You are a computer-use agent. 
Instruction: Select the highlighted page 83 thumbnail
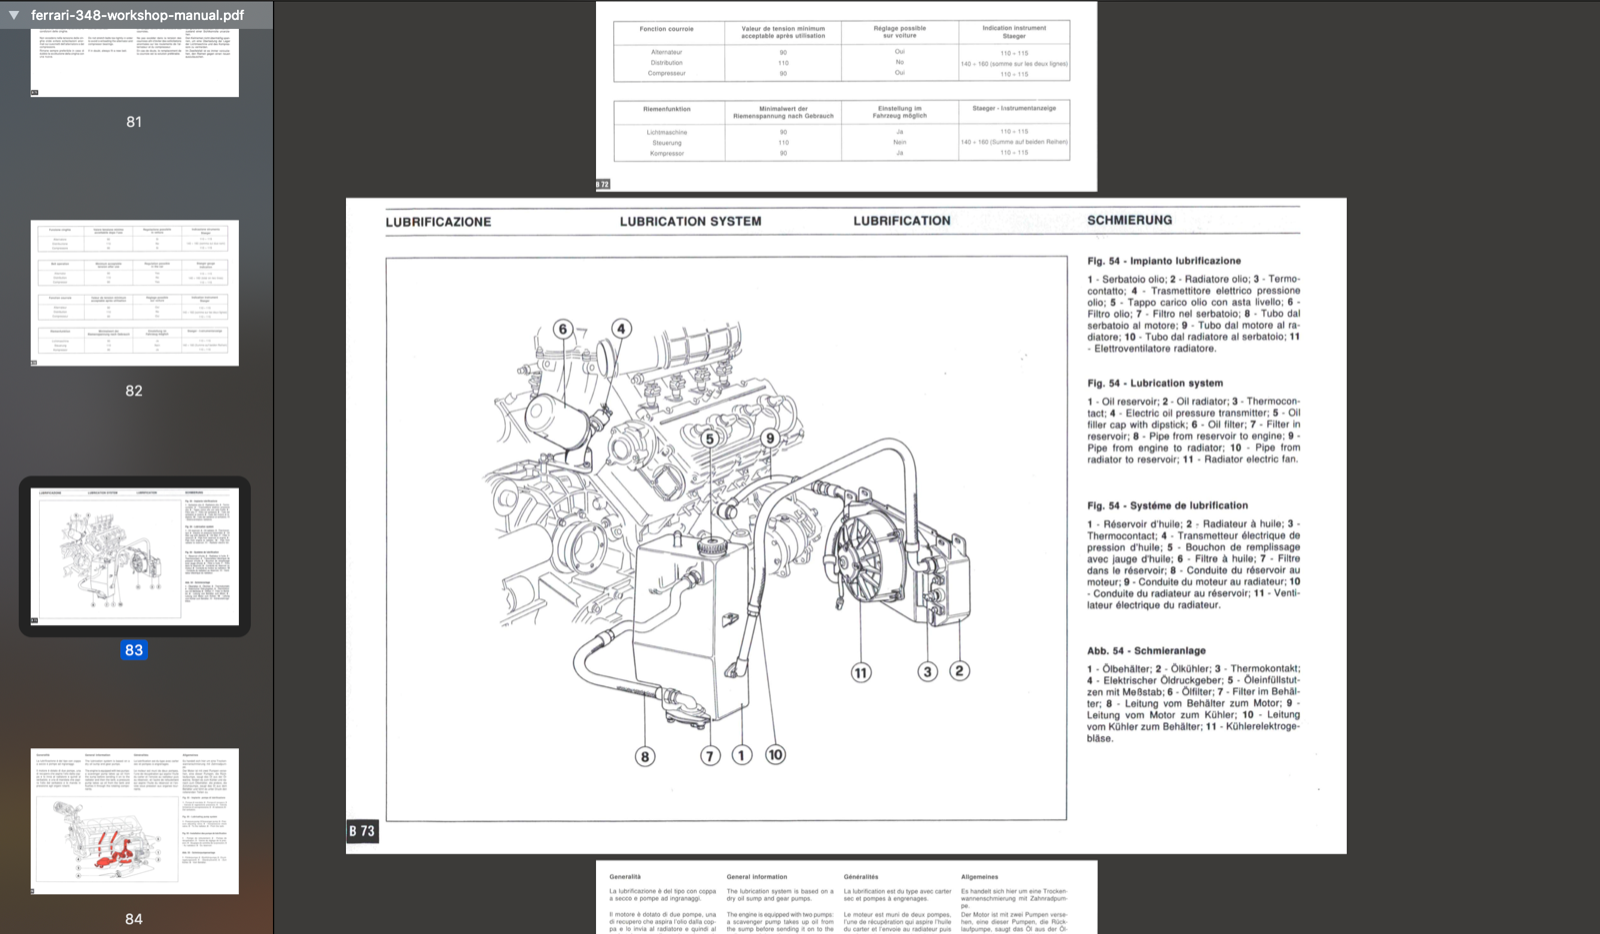[x=134, y=556]
